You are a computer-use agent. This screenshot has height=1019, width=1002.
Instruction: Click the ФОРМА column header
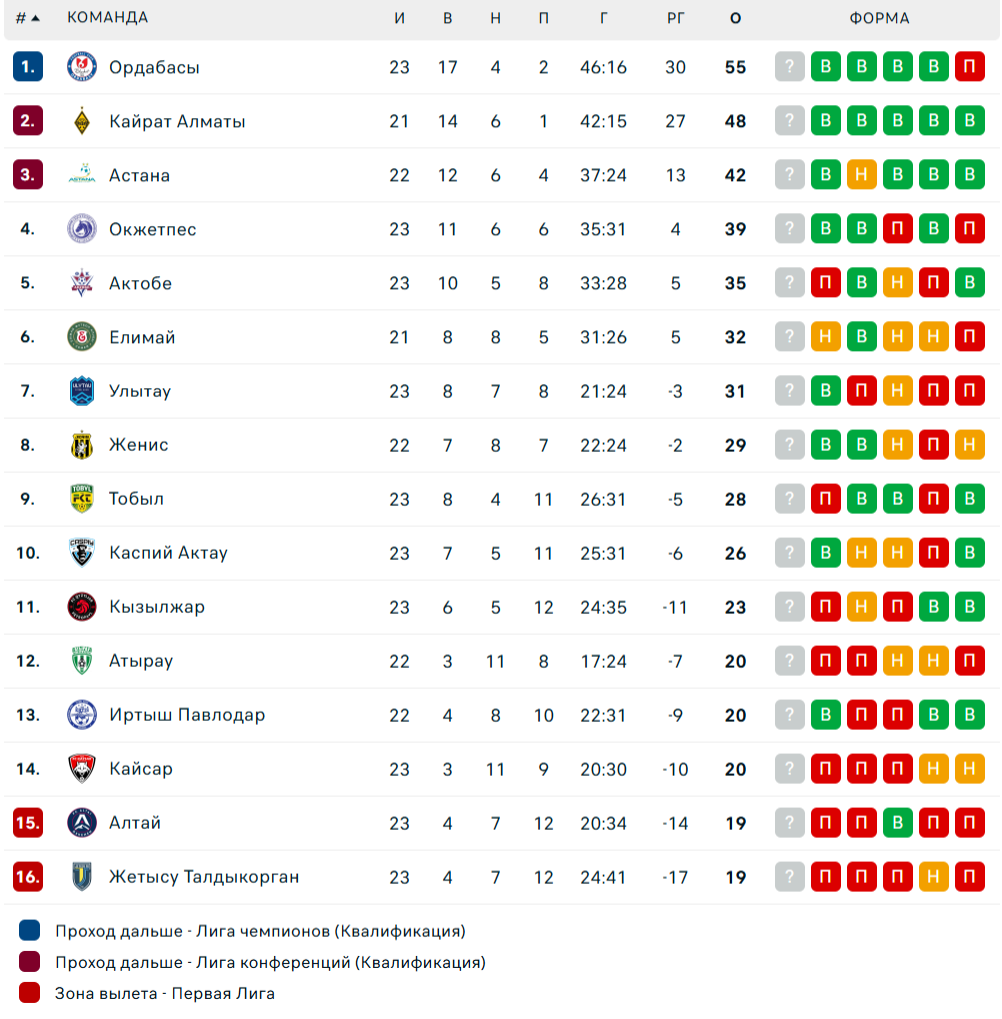pyautogui.click(x=880, y=18)
